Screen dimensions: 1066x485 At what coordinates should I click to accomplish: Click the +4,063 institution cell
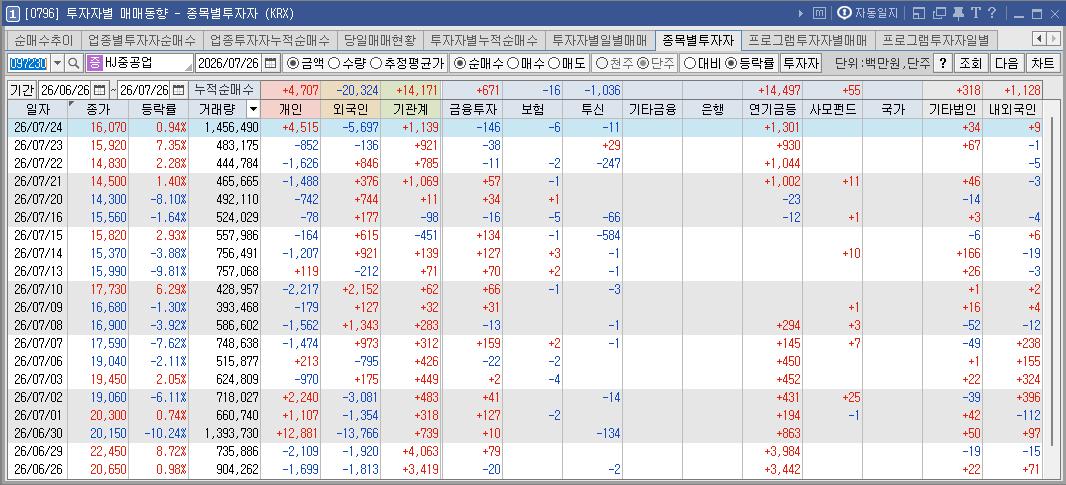[411, 452]
